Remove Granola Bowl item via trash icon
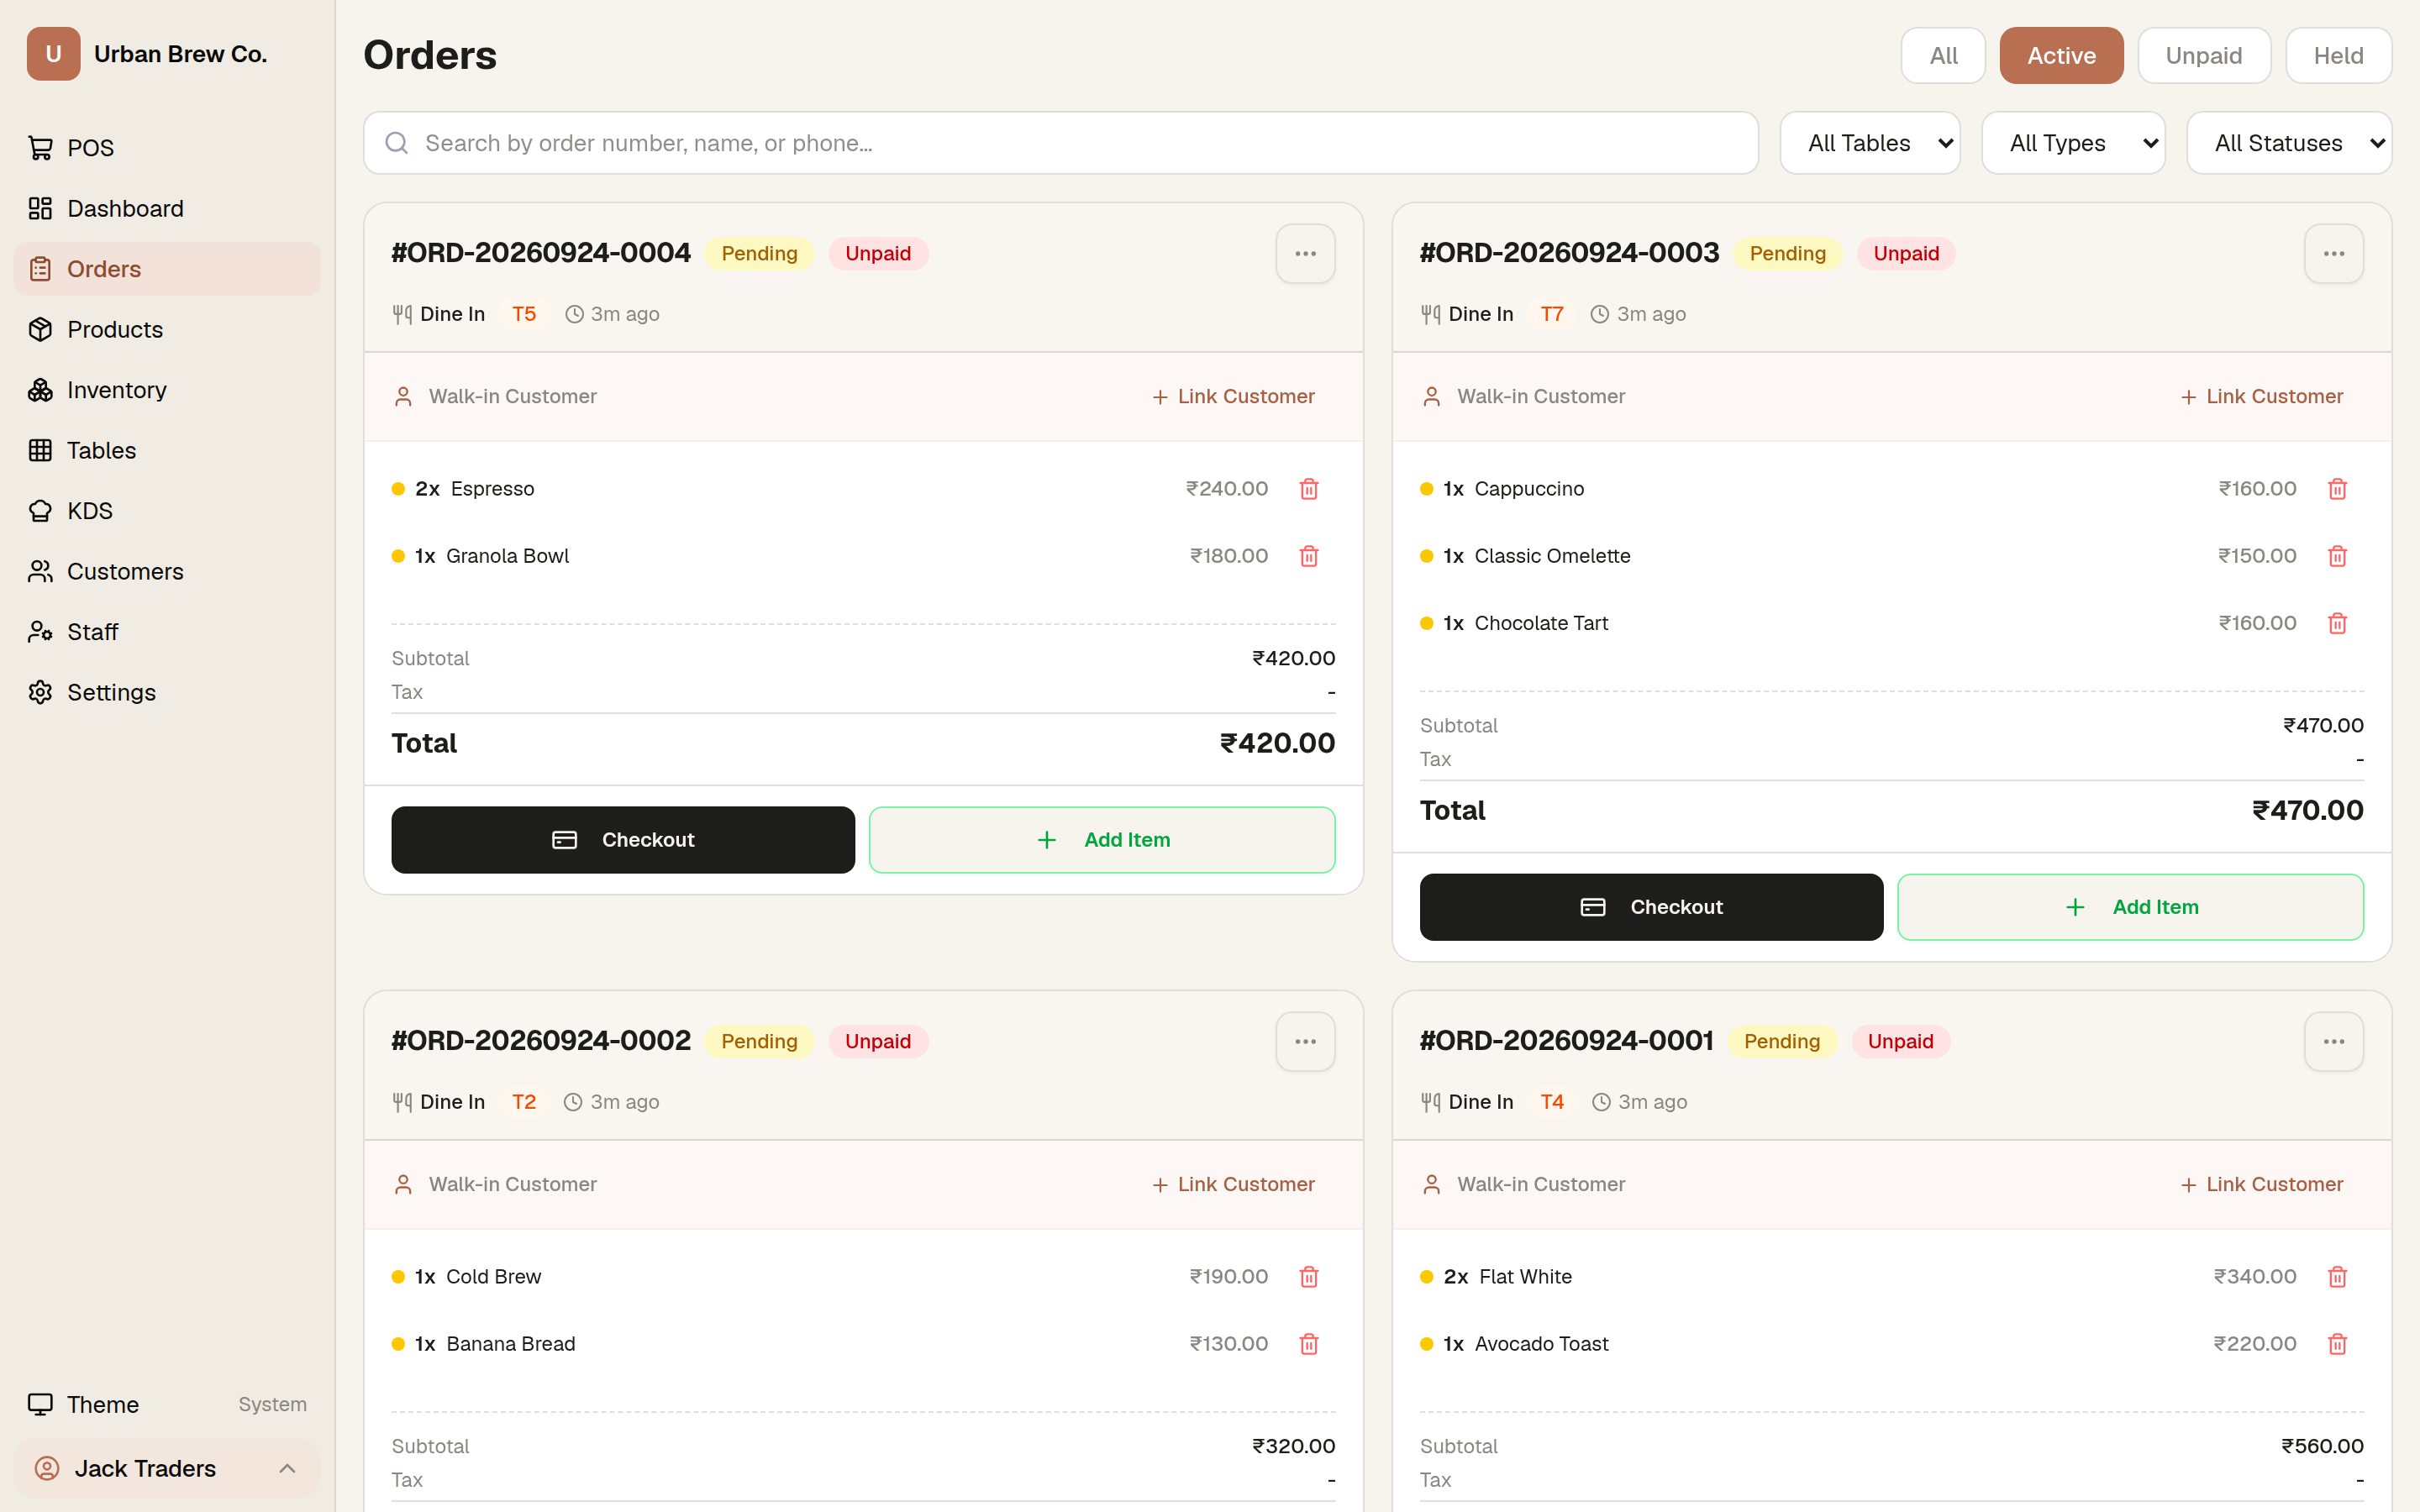Screen dimensions: 2420x1512 pyautogui.click(x=1308, y=556)
